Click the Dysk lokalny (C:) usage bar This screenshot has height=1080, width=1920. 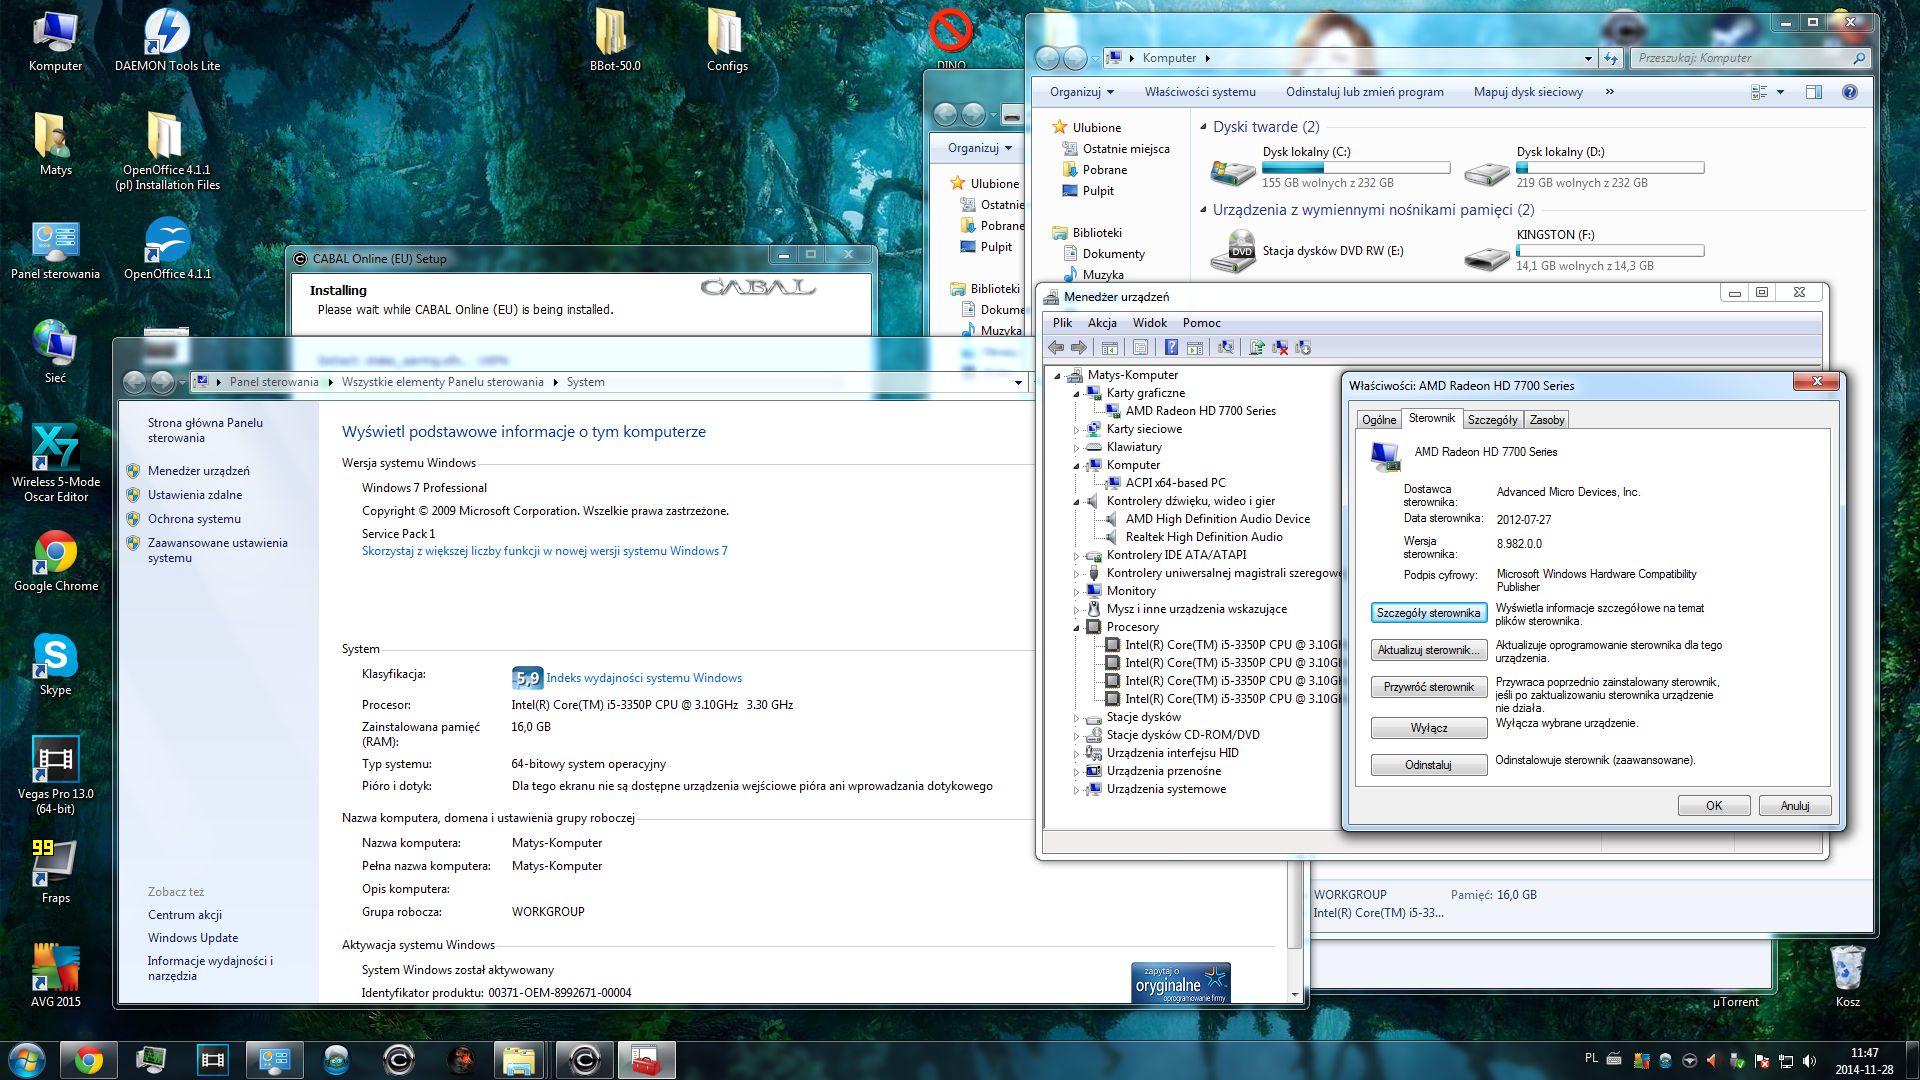coord(1355,168)
